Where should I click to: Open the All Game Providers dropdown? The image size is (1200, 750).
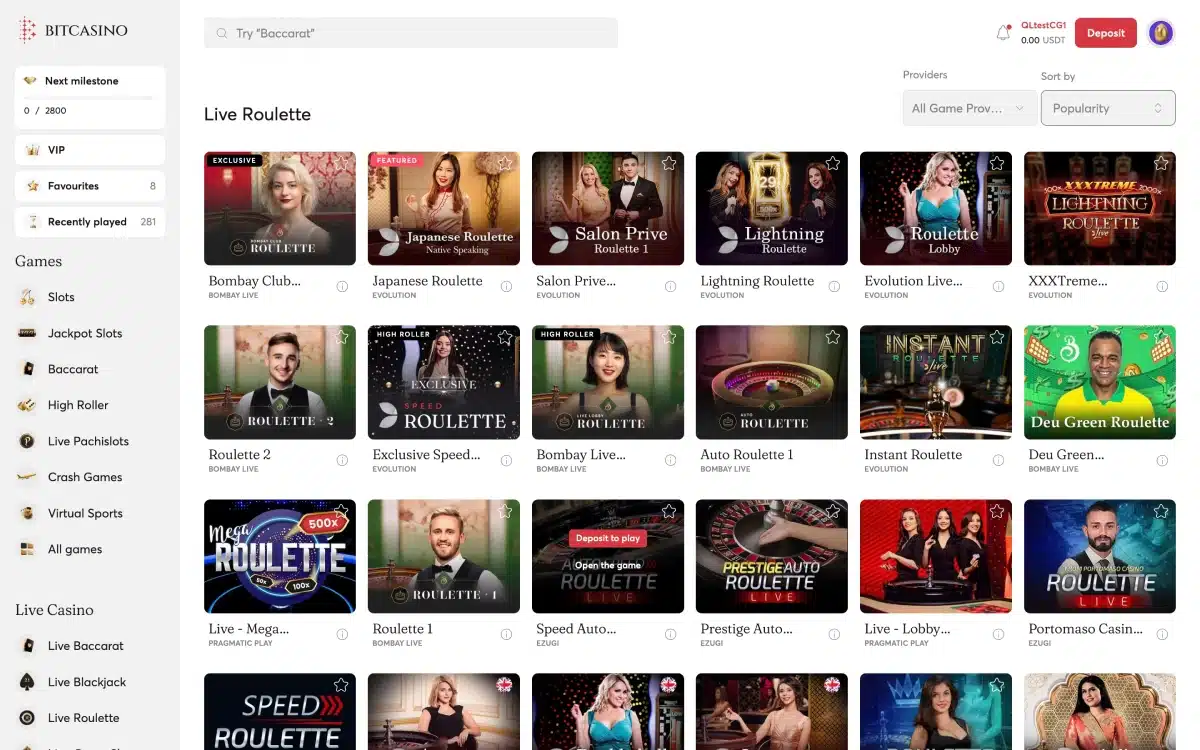[x=969, y=108]
